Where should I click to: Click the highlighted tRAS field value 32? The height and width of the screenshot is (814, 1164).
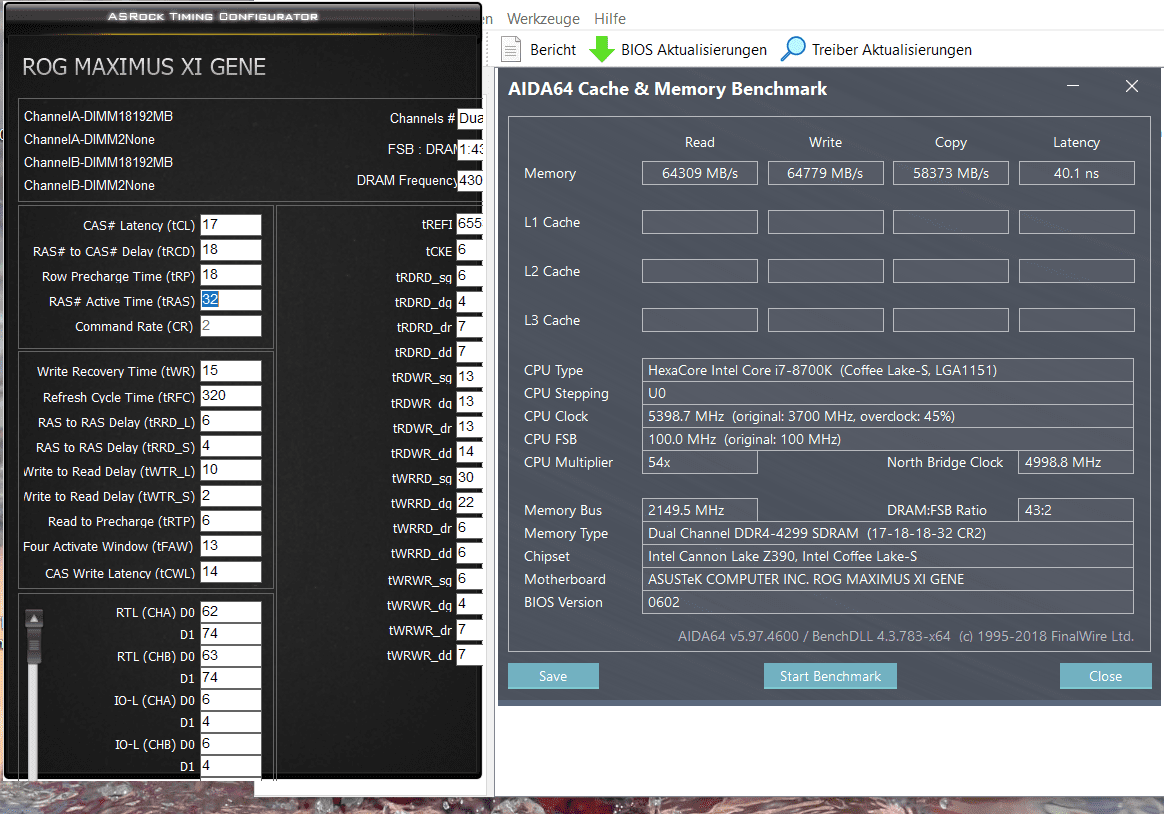(x=231, y=301)
